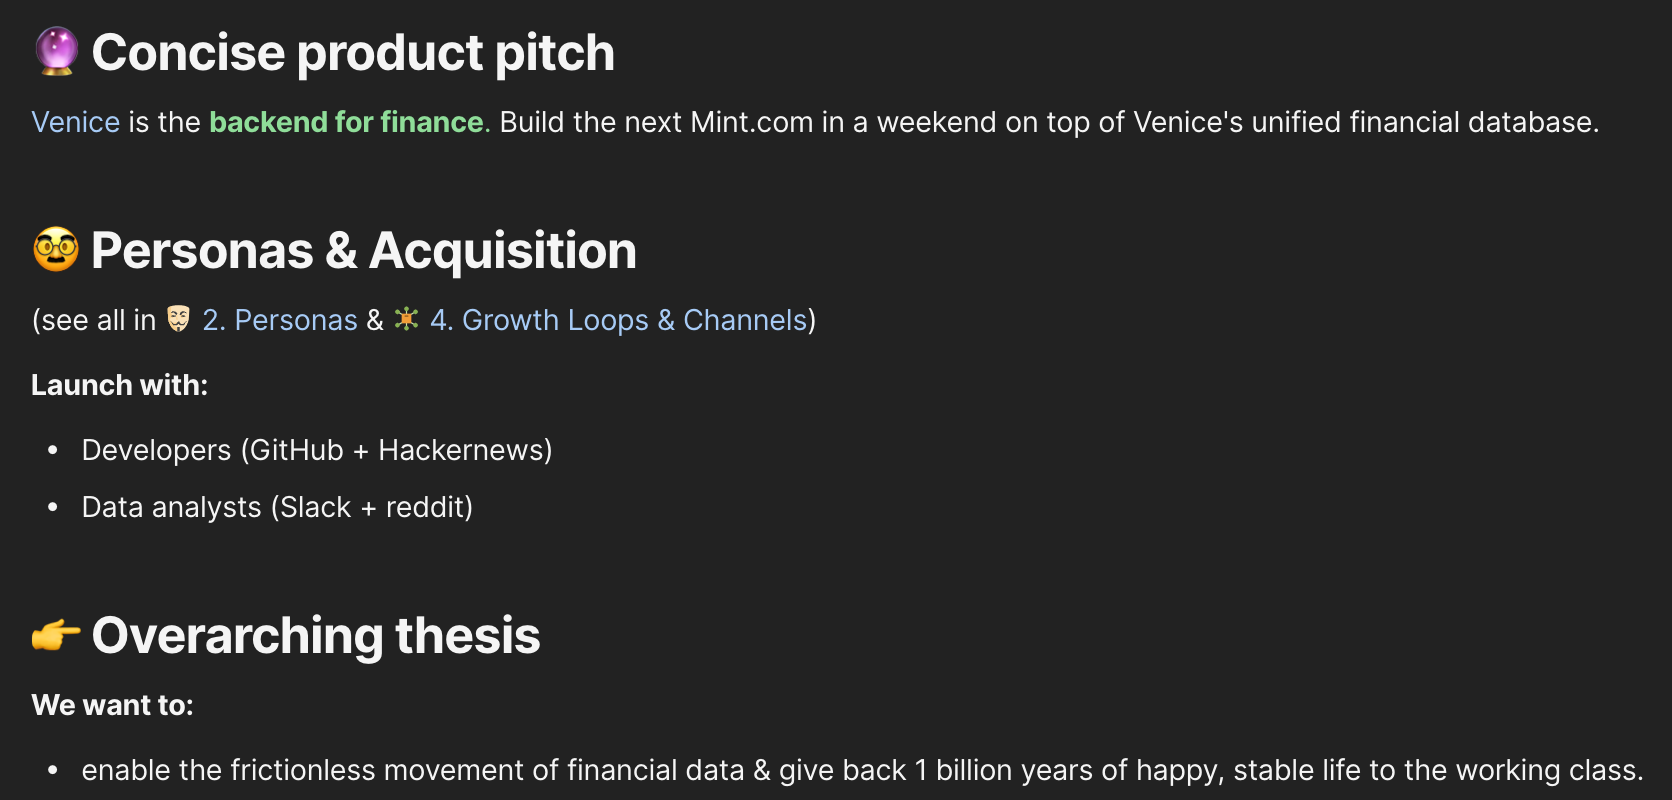Place cursor in Overarching thesis heading
This screenshot has height=800, width=1672.
tap(316, 636)
